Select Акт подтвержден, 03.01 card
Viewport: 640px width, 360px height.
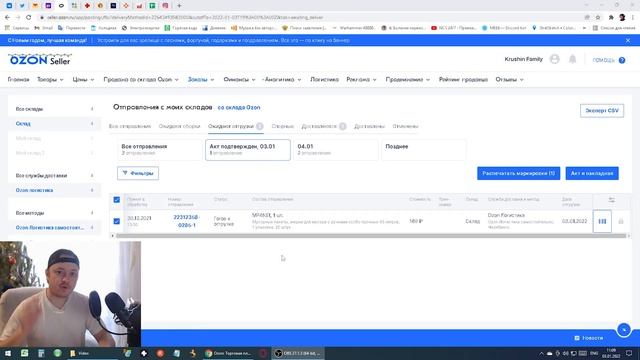pos(248,149)
